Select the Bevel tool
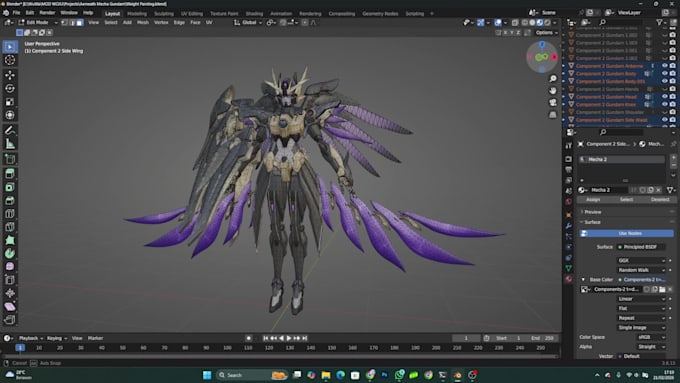The height and width of the screenshot is (383, 680). click(10, 200)
